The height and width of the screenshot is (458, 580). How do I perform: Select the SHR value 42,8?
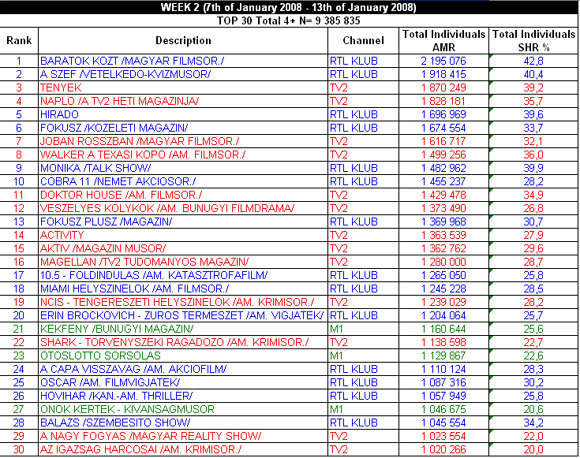[x=534, y=61]
